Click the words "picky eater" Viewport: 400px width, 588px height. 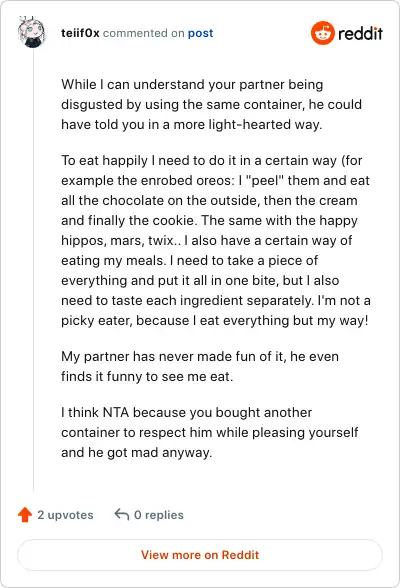[x=96, y=321]
